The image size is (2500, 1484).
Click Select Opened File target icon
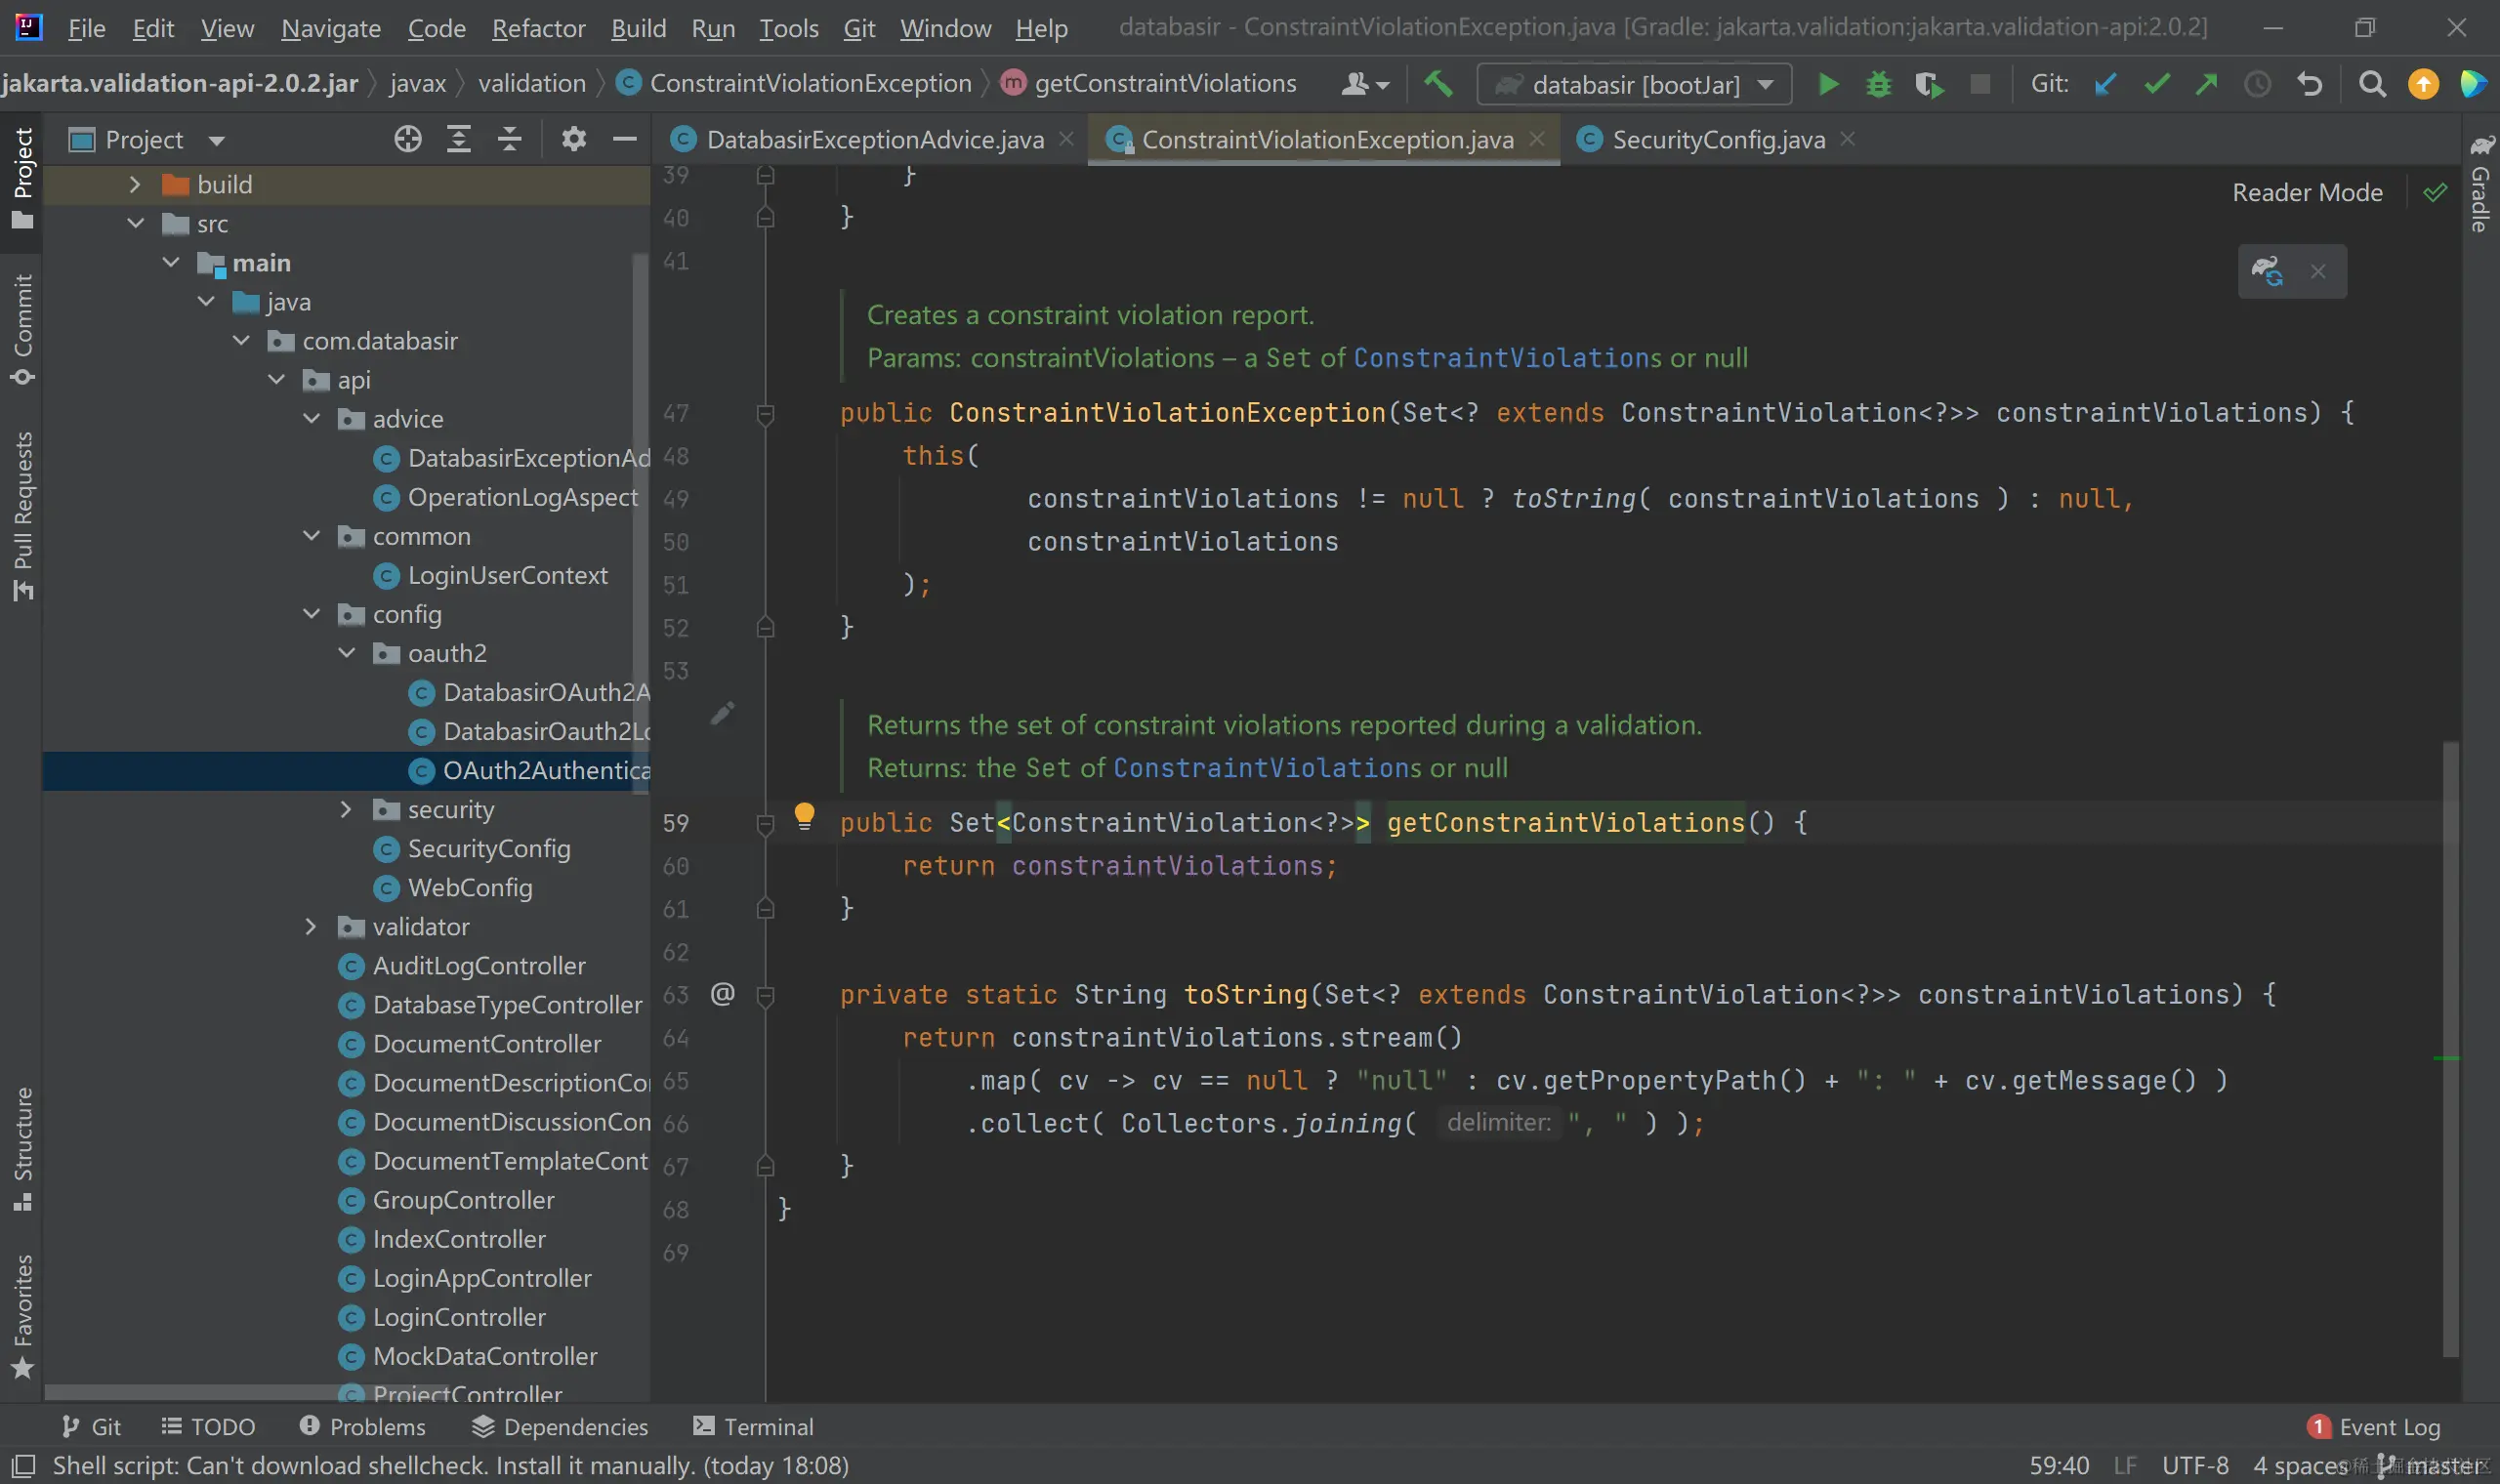407,139
